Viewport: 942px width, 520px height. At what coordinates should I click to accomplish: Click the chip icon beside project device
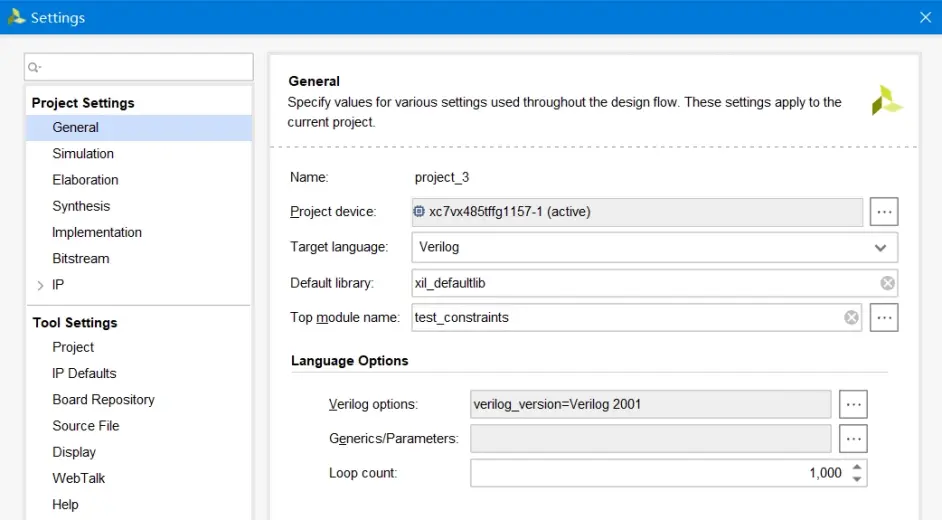(x=419, y=211)
